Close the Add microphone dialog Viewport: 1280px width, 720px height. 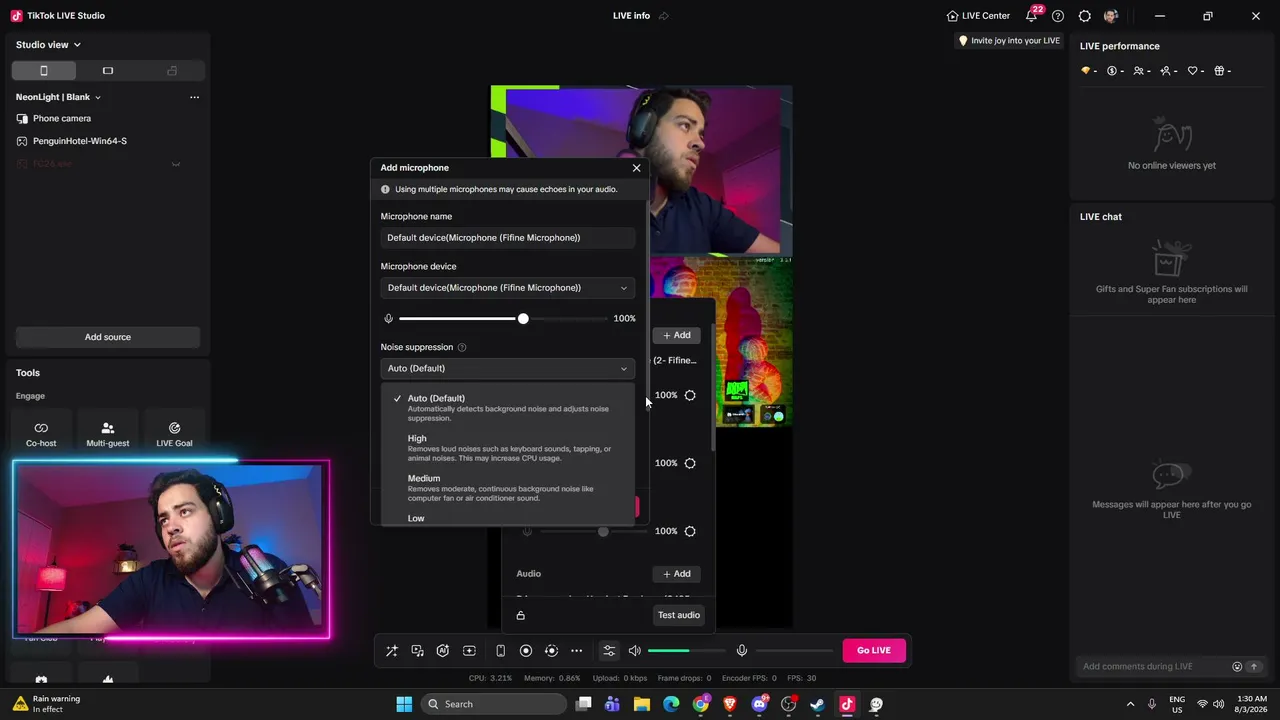[x=636, y=168]
